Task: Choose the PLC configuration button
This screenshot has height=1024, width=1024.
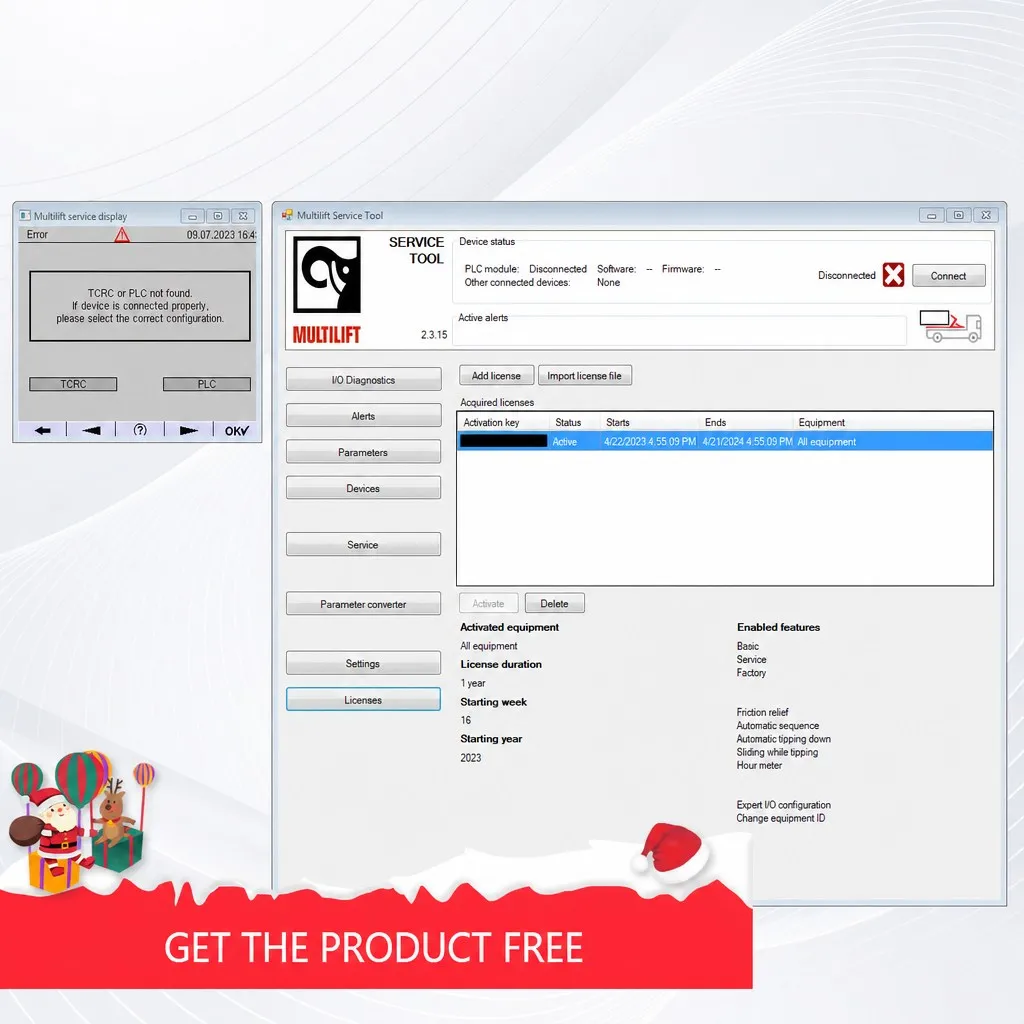Action: click(206, 384)
